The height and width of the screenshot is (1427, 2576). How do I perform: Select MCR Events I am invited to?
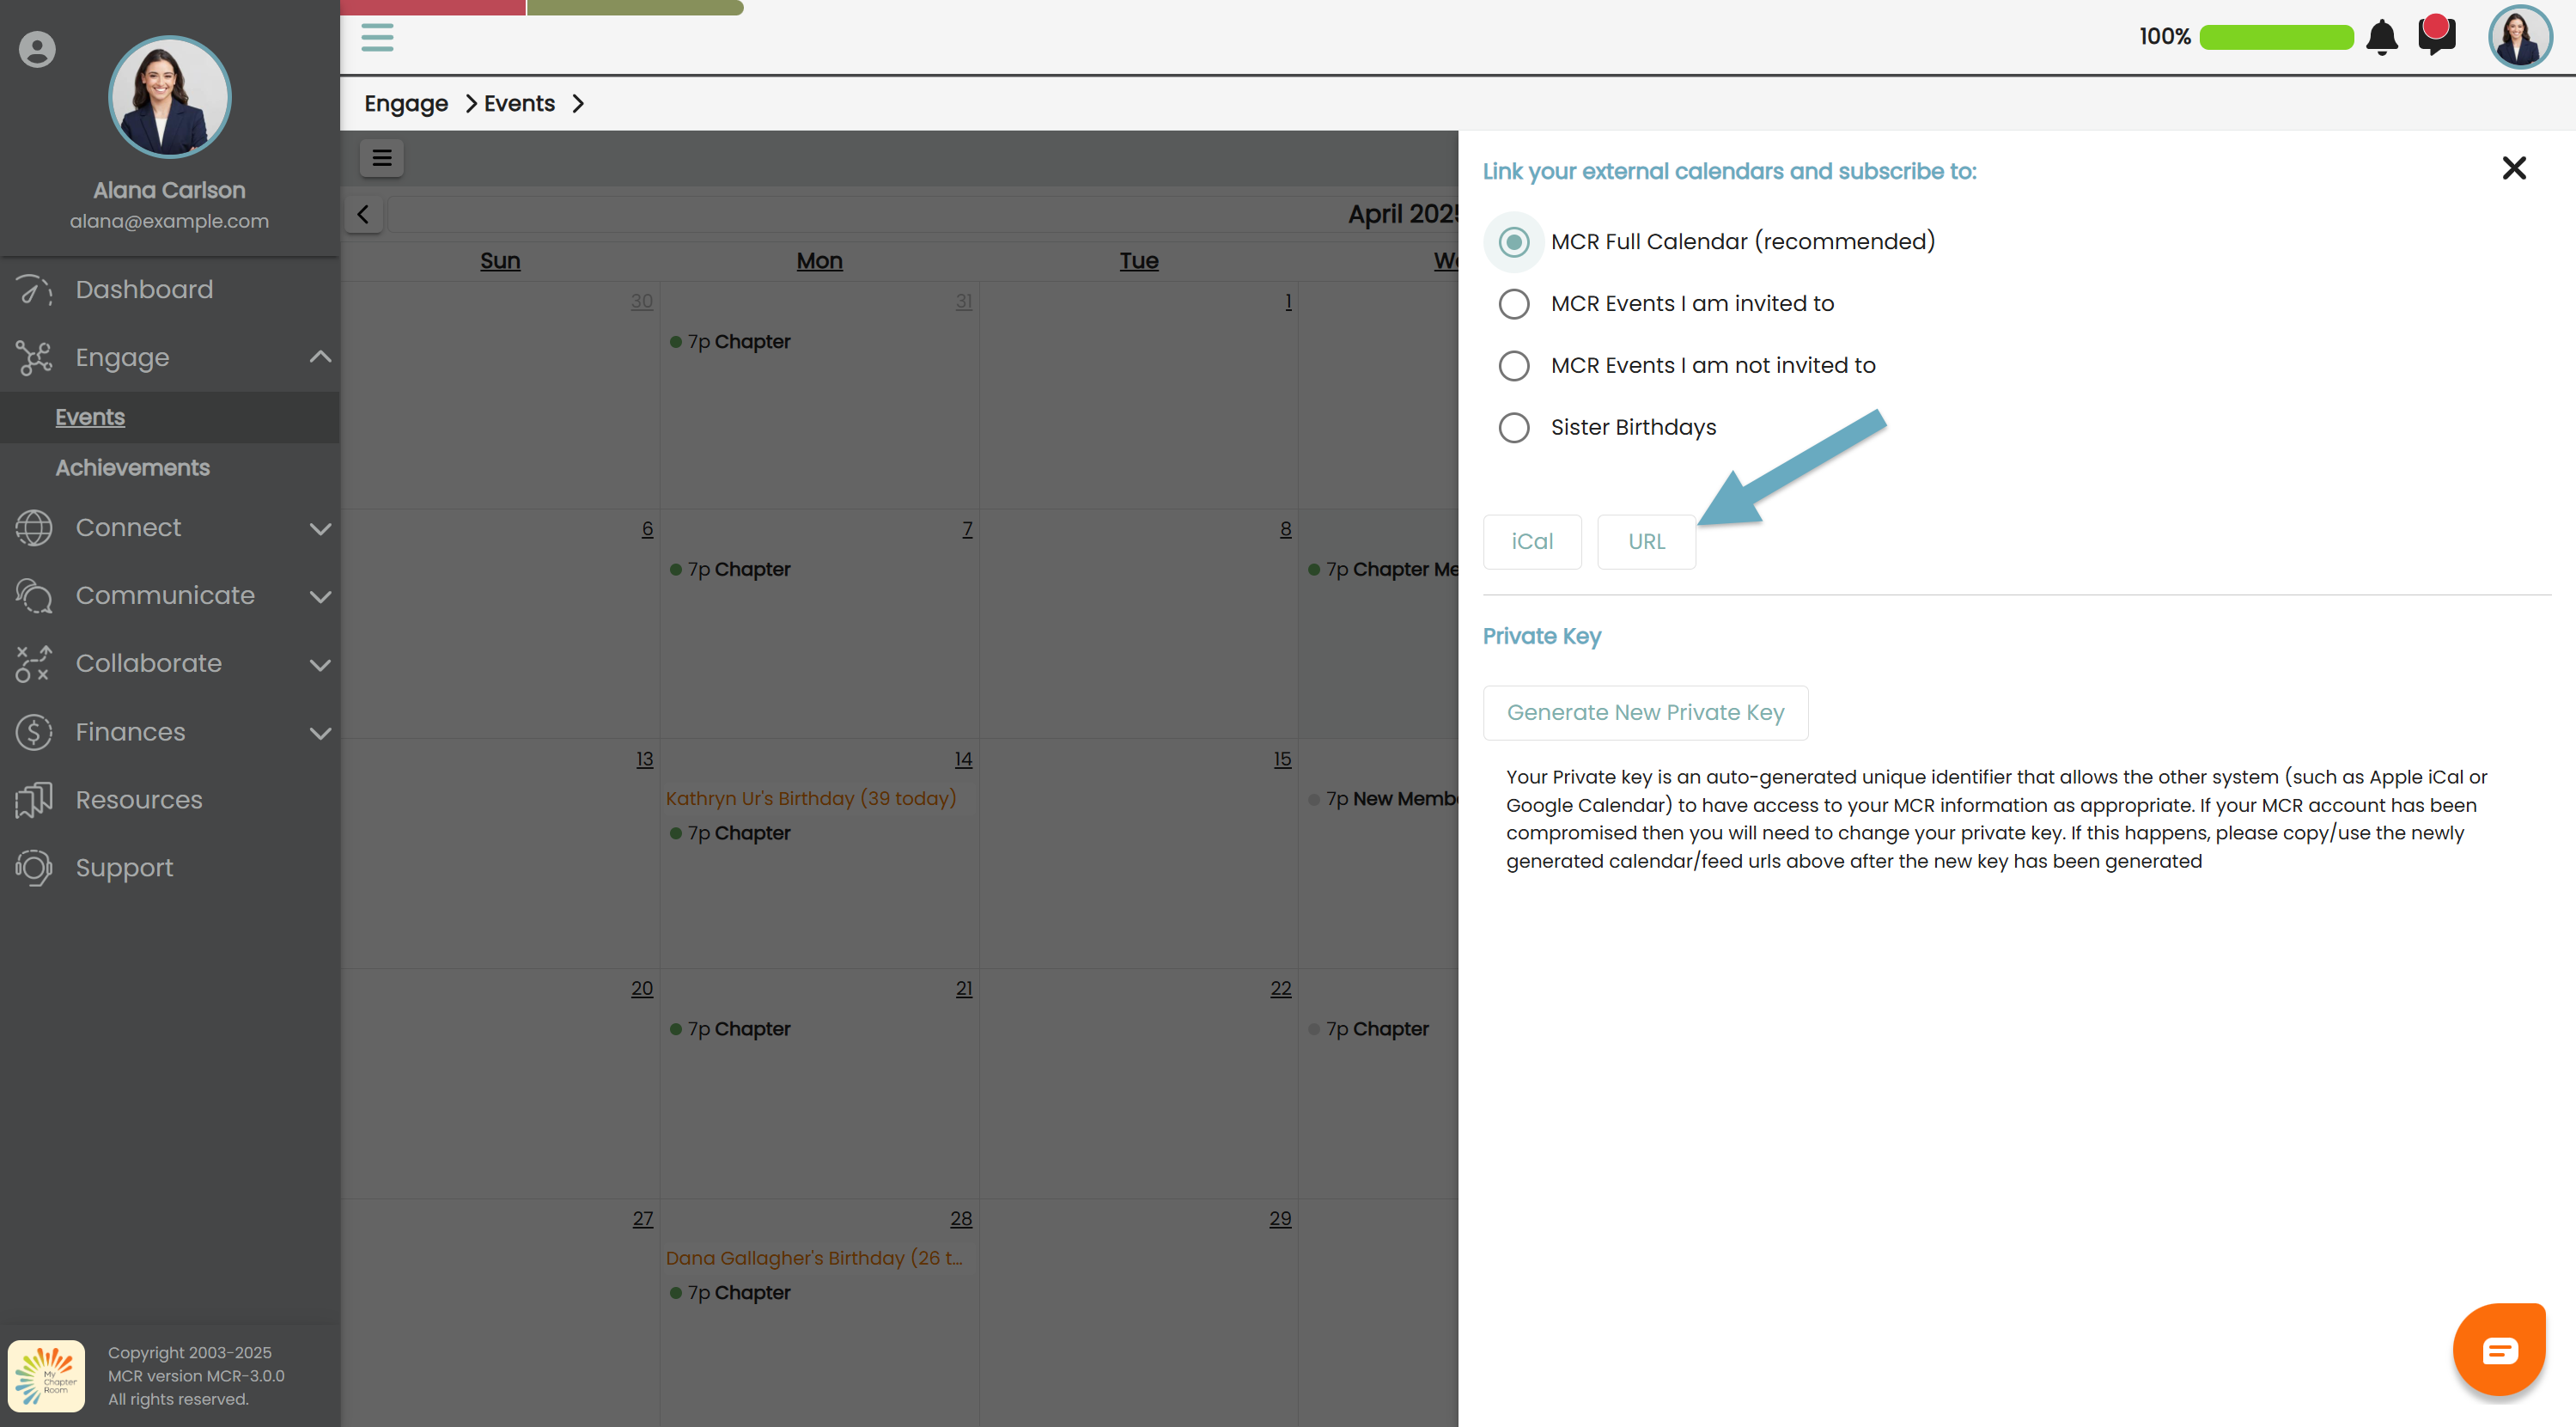coord(1514,304)
